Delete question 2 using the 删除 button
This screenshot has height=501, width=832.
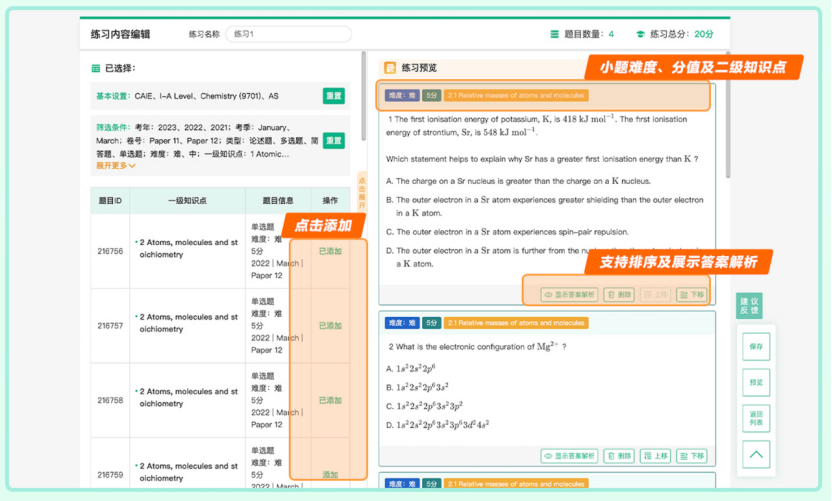tap(620, 456)
